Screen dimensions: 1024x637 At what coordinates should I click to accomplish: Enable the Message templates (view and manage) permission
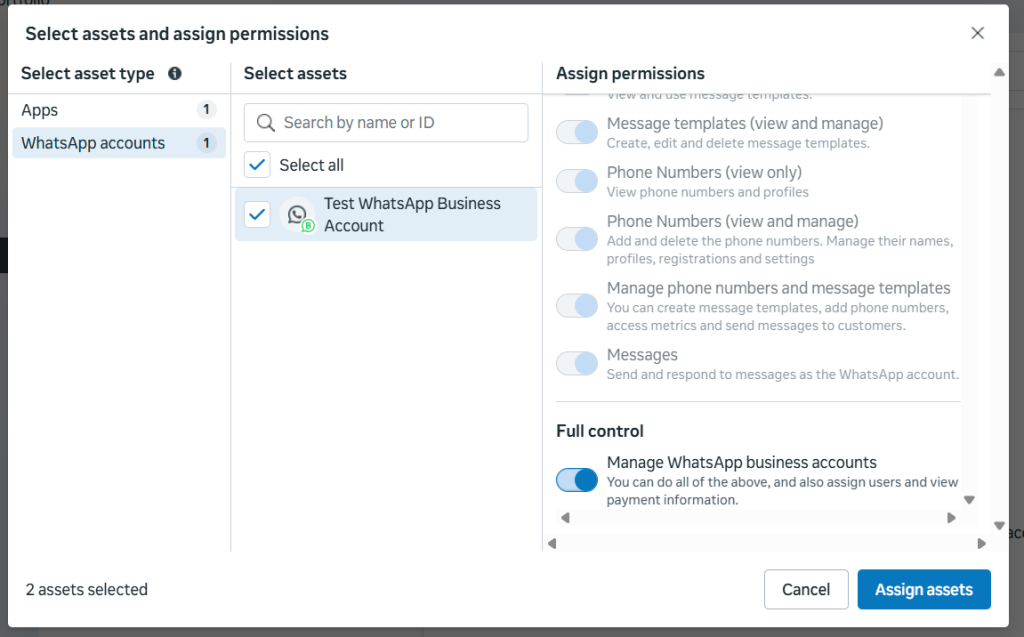pyautogui.click(x=576, y=131)
